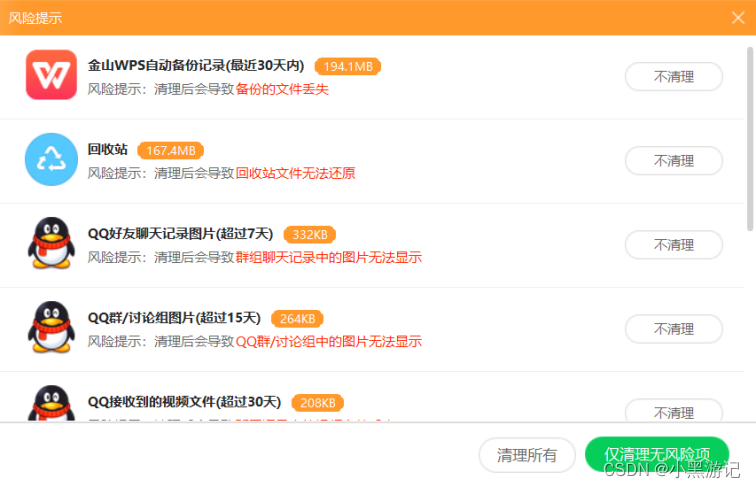Screen dimensions: 756x488
Task: Click the 167.4MB size badge
Action: click(x=171, y=150)
